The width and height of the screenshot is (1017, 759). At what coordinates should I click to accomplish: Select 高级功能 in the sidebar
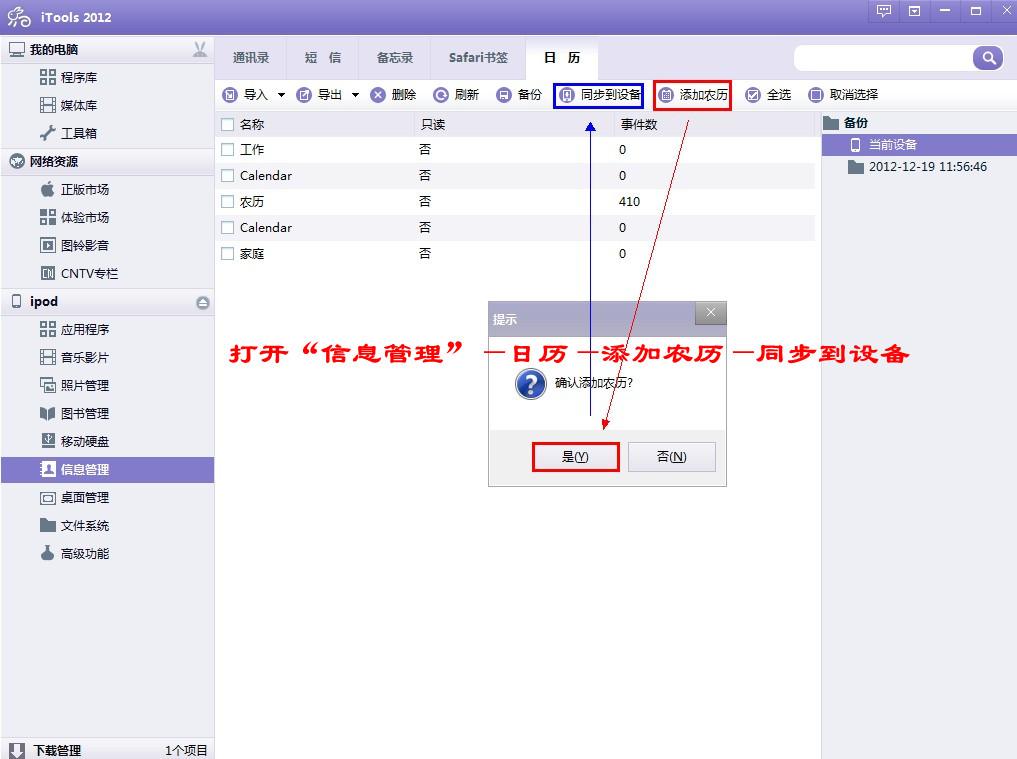point(85,553)
